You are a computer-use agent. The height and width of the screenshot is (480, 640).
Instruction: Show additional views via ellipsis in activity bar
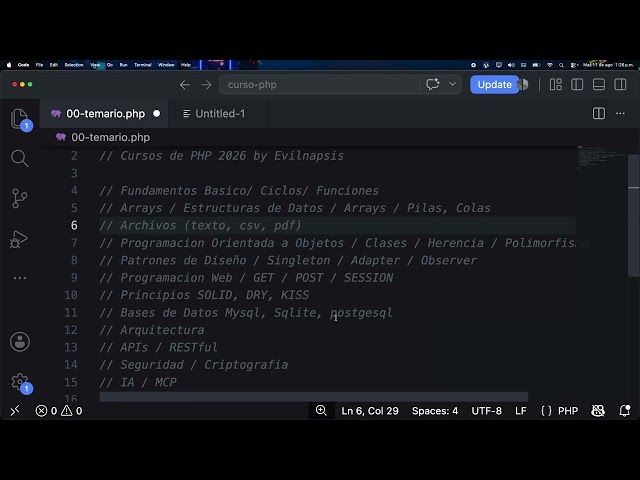20,278
